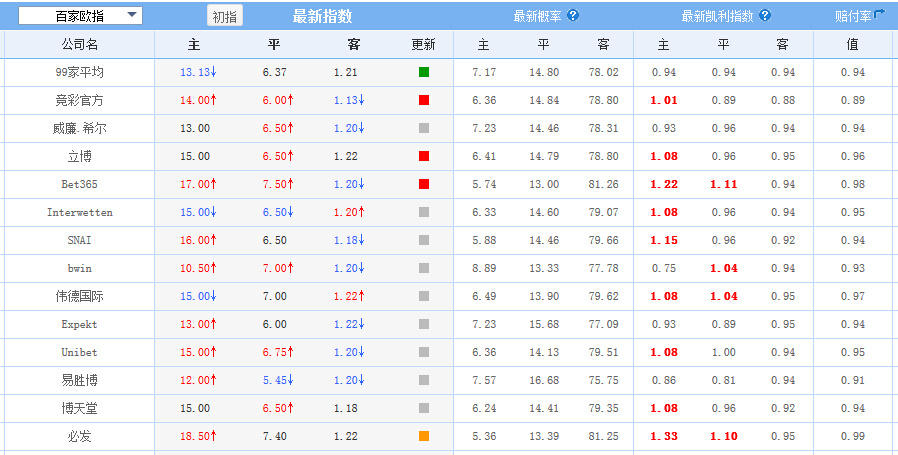Viewport: 898px width, 455px height.
Task: Click red update indicator in 立博 row
Action: click(424, 157)
